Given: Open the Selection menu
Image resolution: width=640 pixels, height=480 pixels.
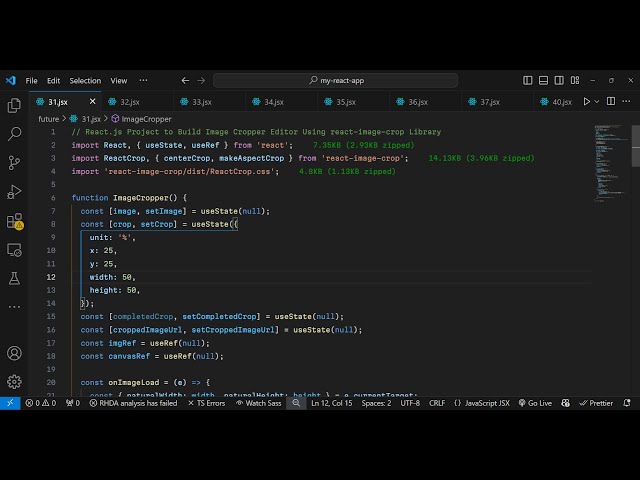Looking at the screenshot, I should [85, 80].
